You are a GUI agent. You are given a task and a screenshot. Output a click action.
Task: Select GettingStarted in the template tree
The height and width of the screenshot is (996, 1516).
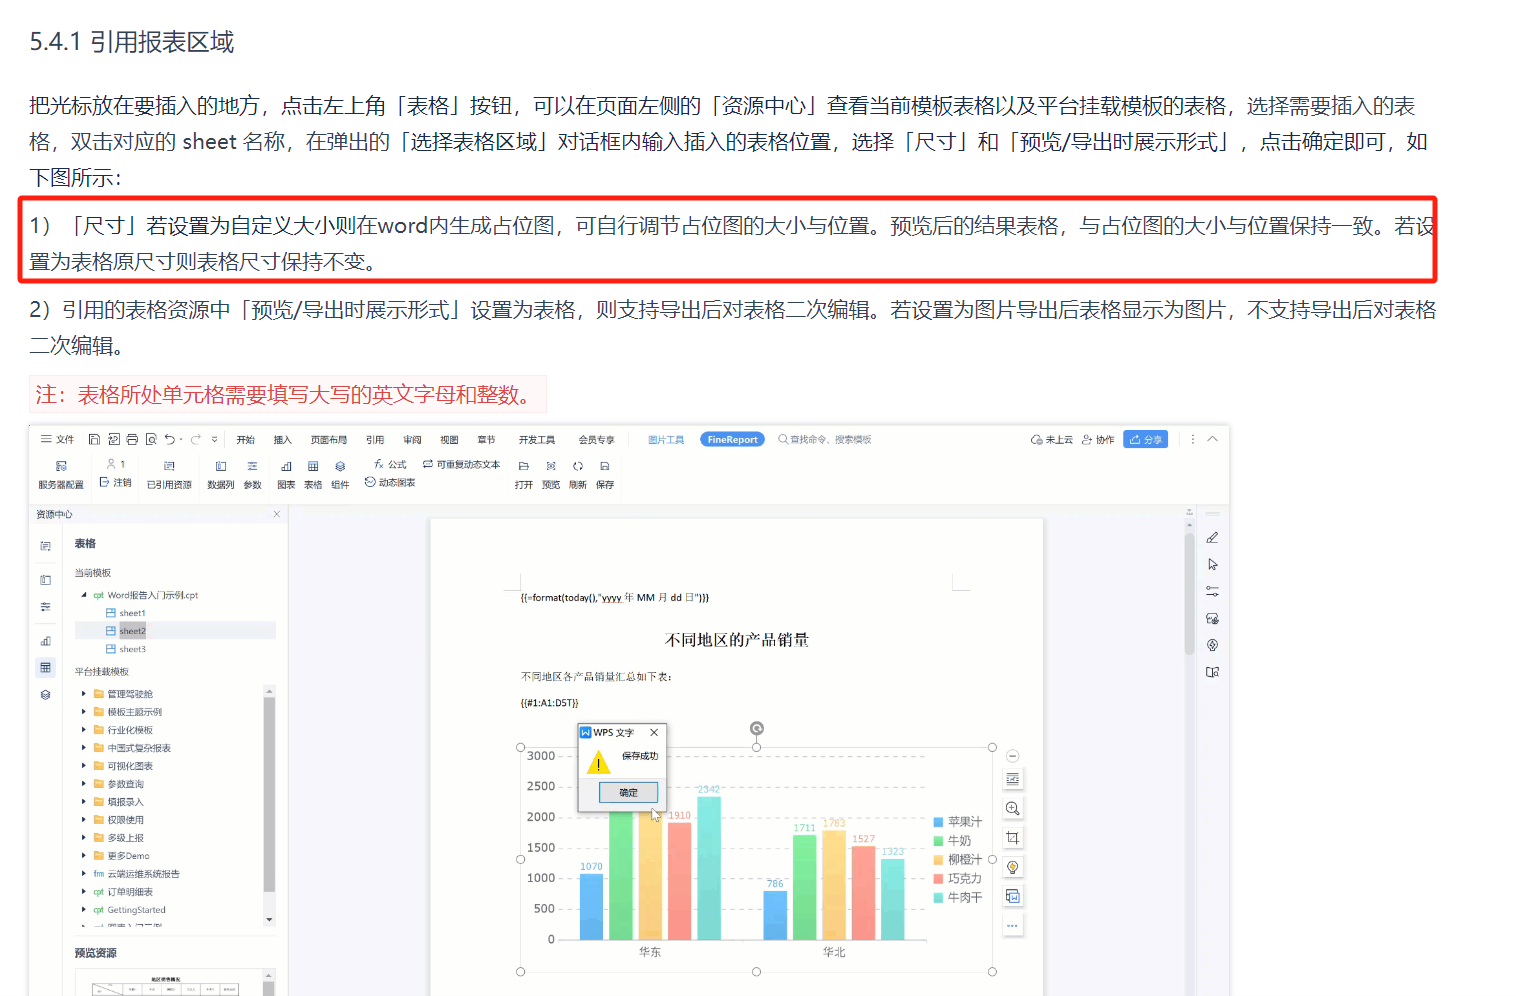136,910
